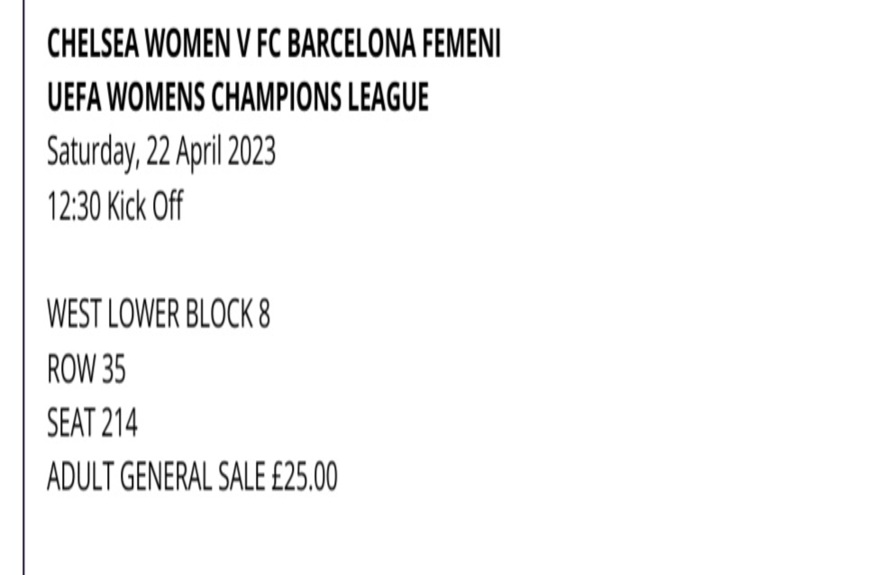The image size is (875, 575).
Task: Click the year 2023 in the date
Action: pos(251,151)
